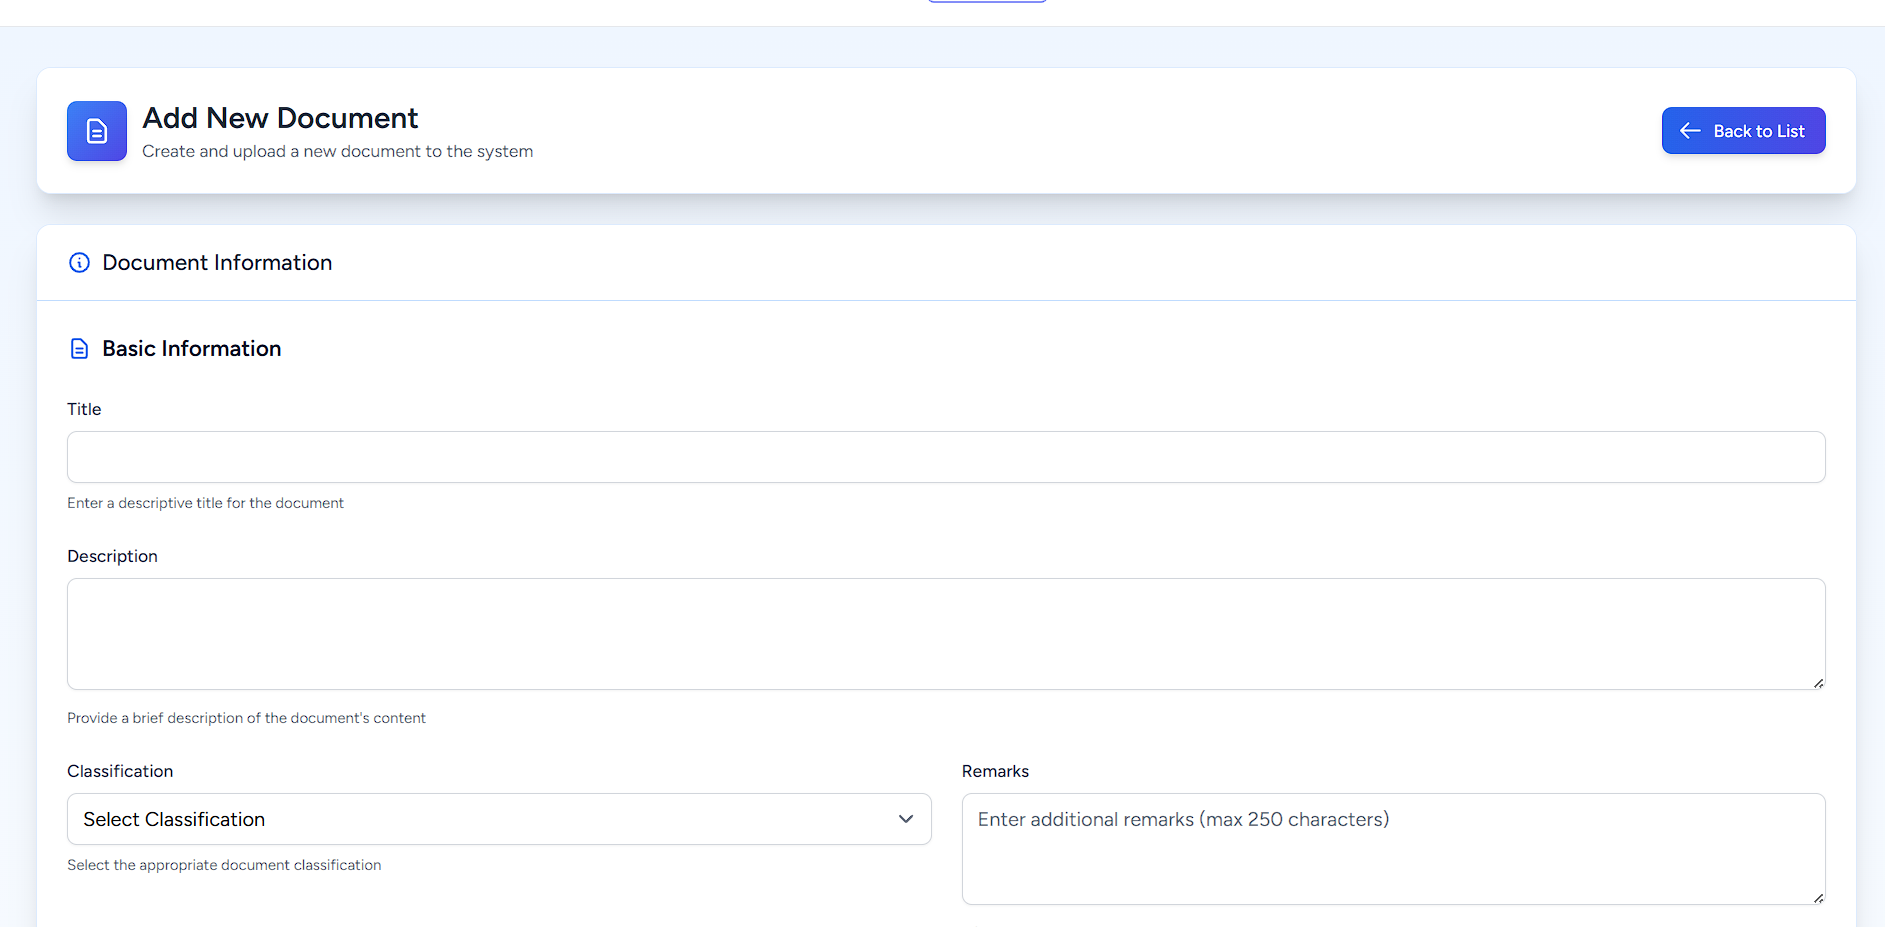Image resolution: width=1885 pixels, height=927 pixels.
Task: Click the chevron on the Classification selector
Action: 906,819
